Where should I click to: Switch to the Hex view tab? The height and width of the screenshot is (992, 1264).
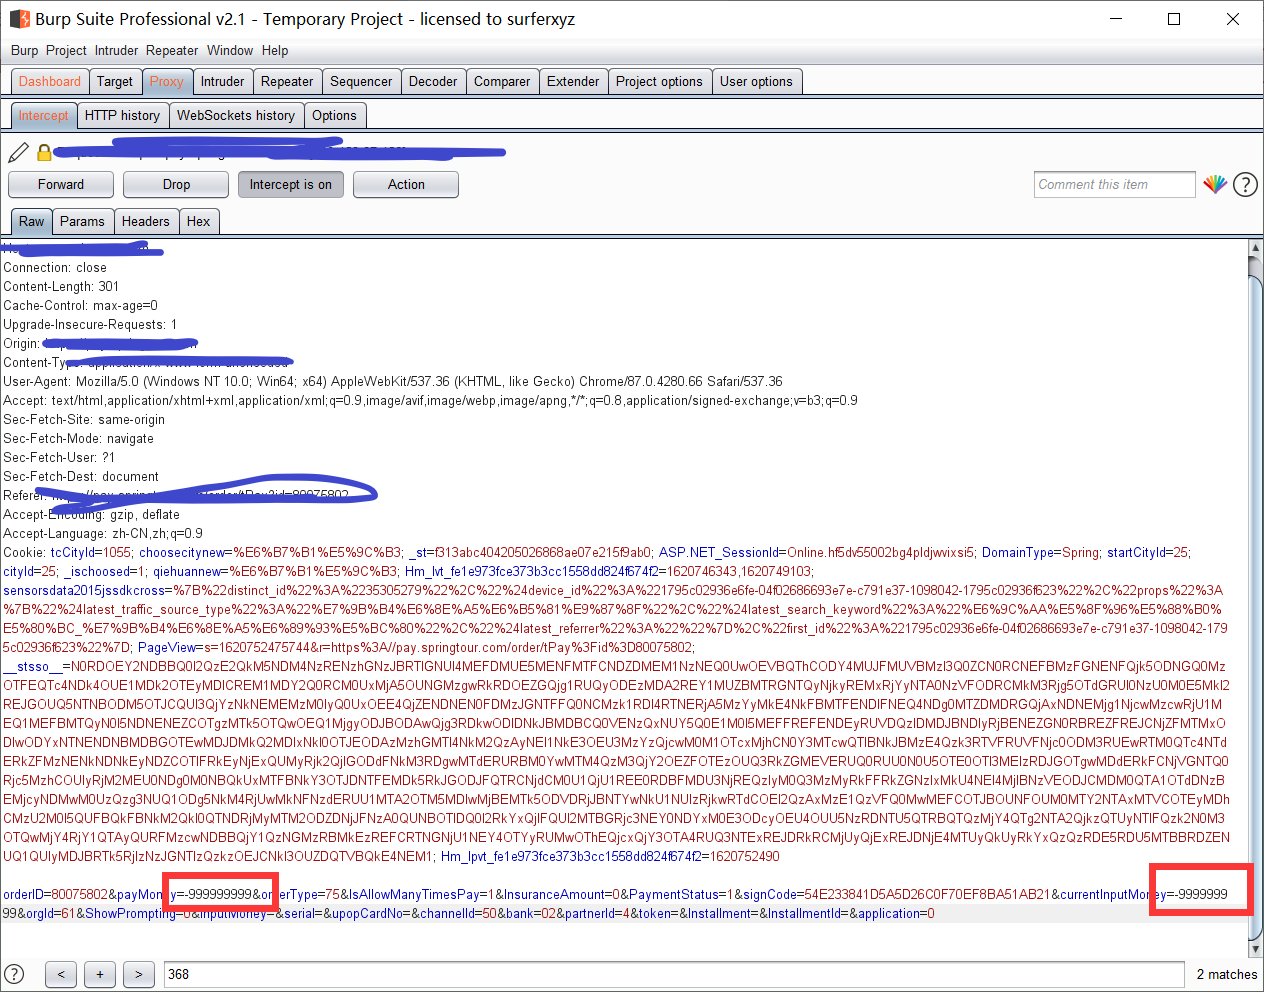pyautogui.click(x=199, y=222)
